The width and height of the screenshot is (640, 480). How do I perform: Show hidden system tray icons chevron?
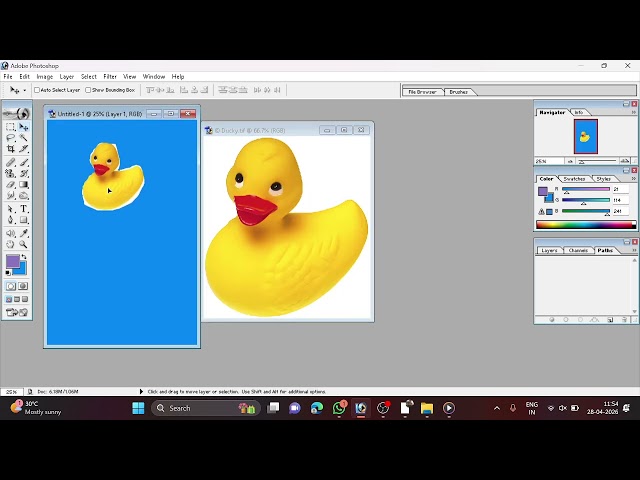pos(497,408)
